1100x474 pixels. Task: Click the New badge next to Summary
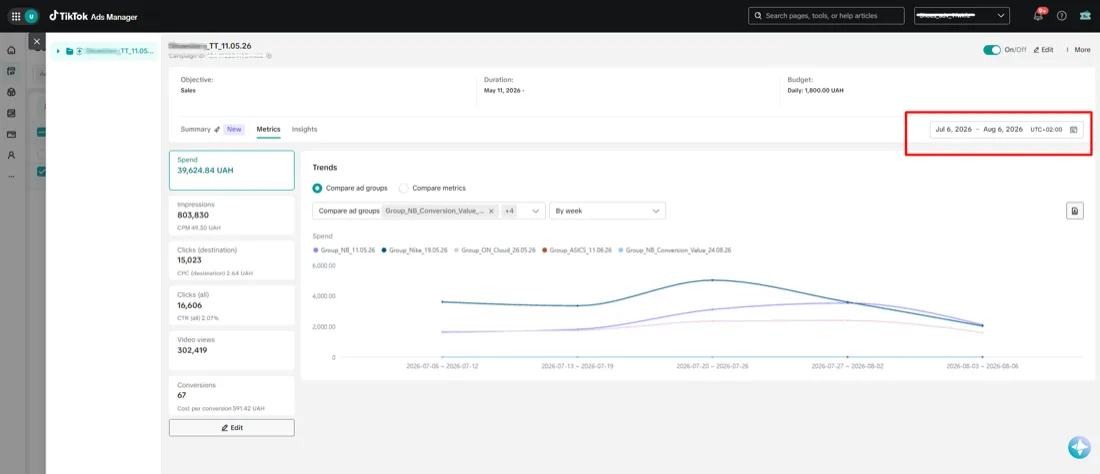[x=234, y=130]
